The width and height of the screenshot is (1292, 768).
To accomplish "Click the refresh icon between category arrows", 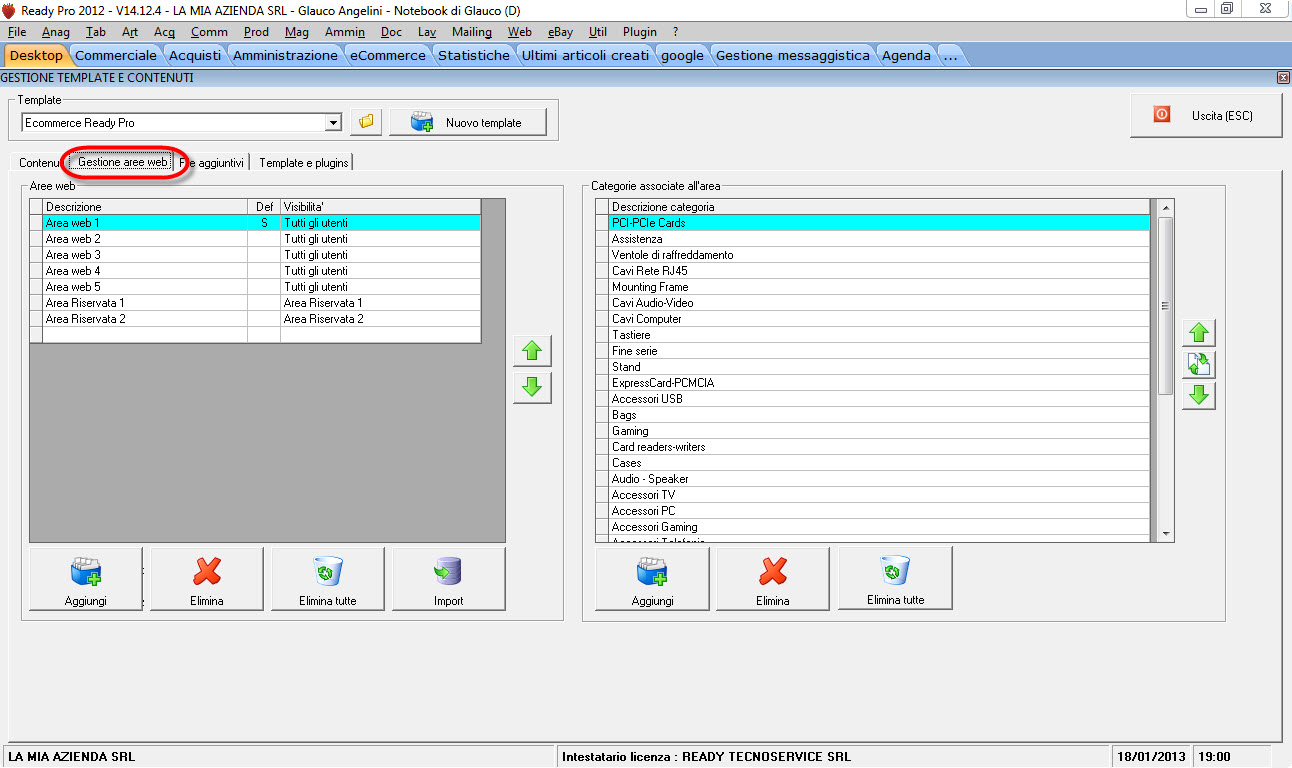I will coord(1198,364).
